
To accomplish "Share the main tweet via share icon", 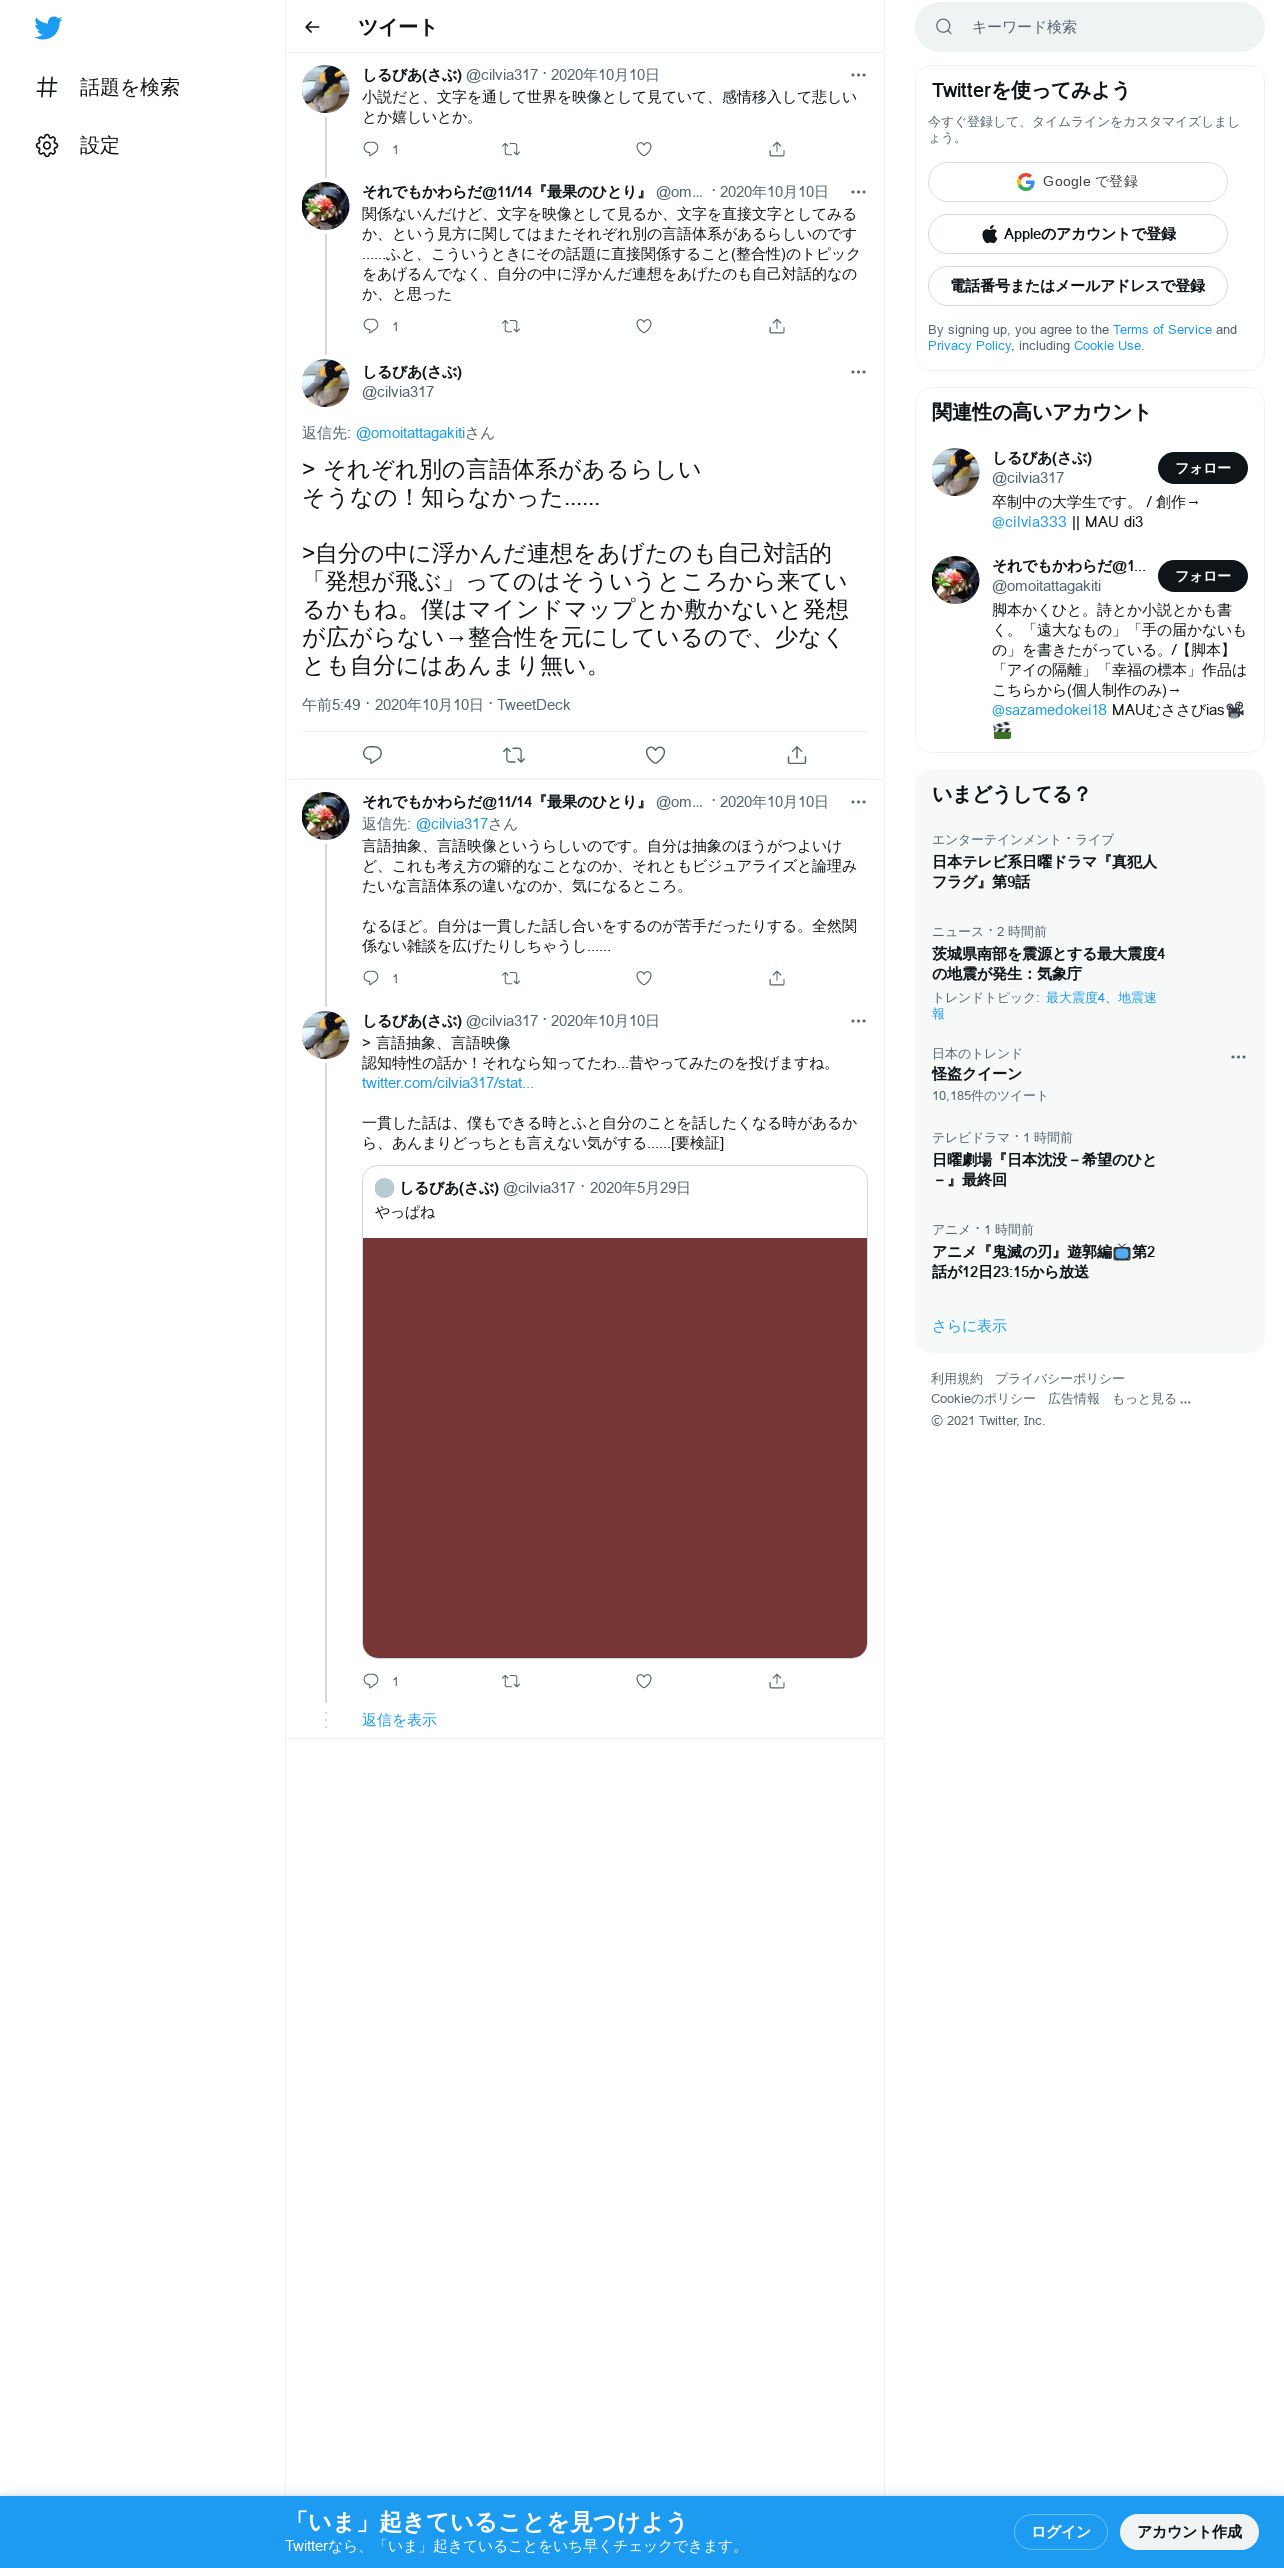I will click(x=797, y=755).
